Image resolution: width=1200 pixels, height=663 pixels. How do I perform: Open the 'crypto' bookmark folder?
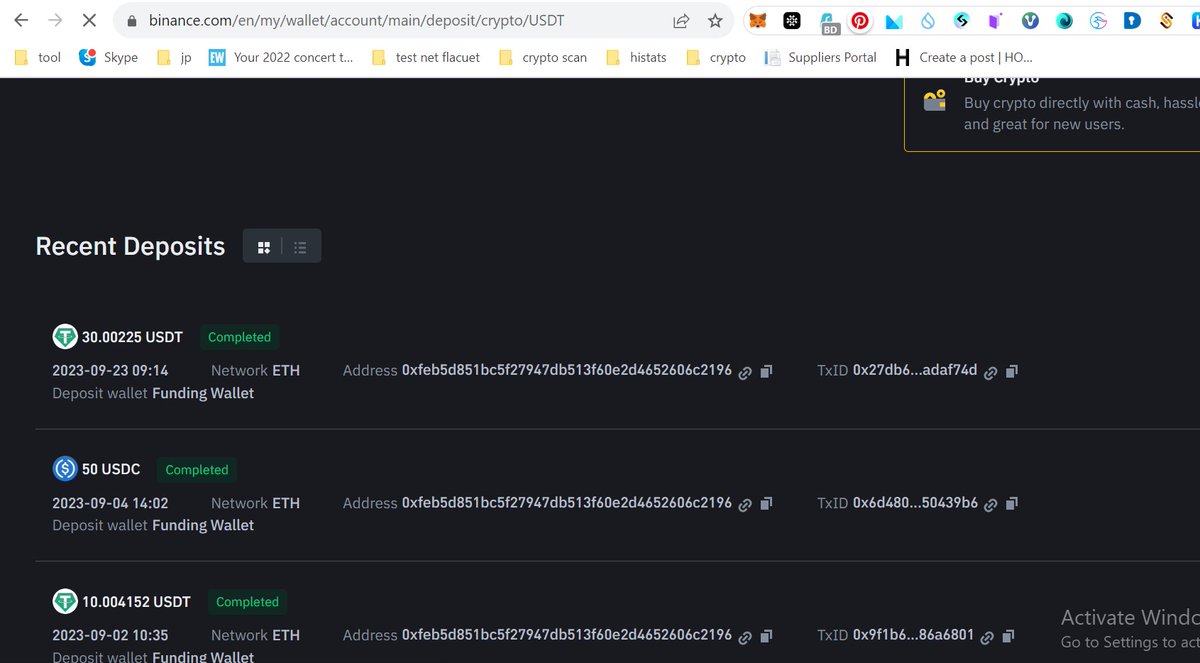click(716, 57)
